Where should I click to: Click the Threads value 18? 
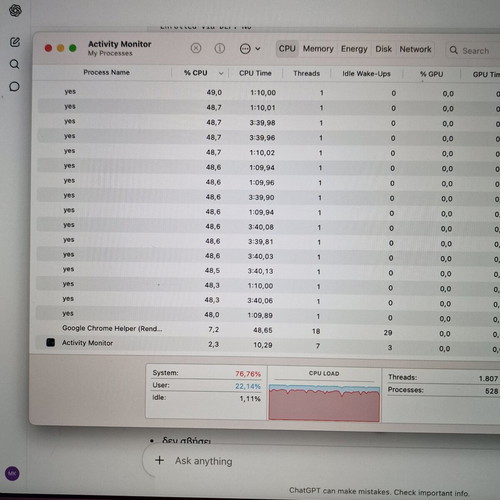(316, 331)
